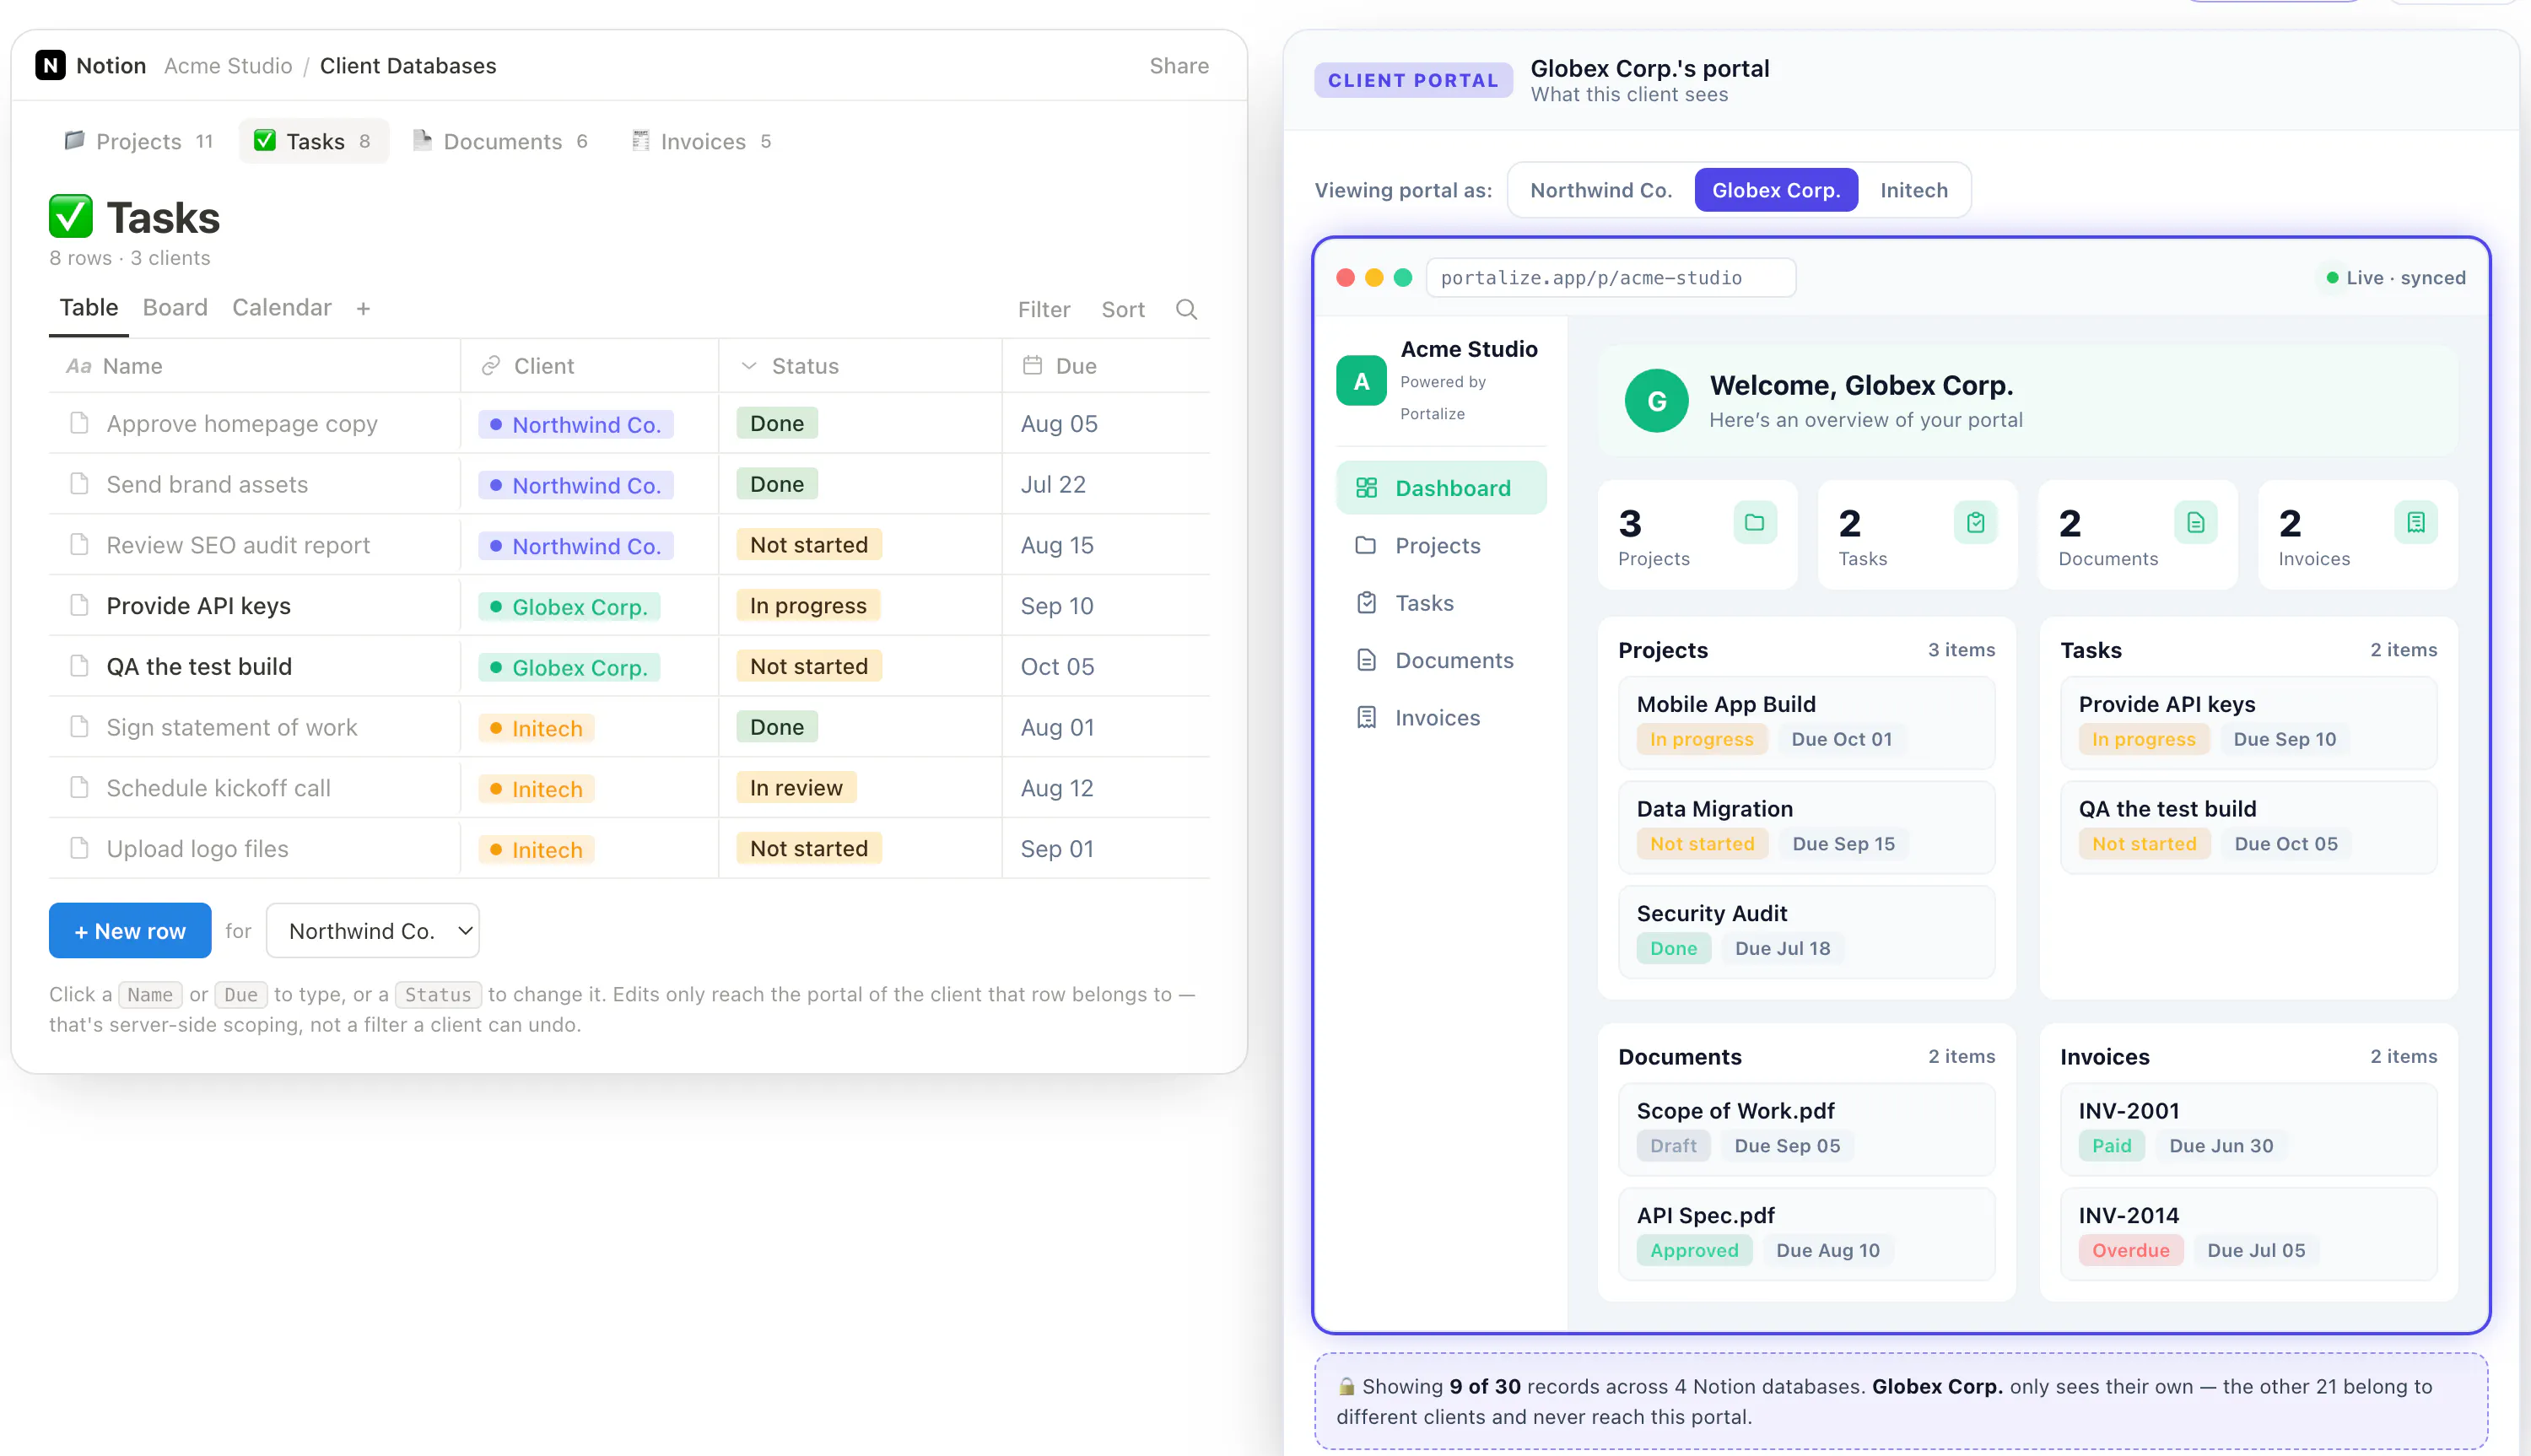2531x1456 pixels.
Task: Click the page icon beside Upload logo files
Action: click(79, 848)
